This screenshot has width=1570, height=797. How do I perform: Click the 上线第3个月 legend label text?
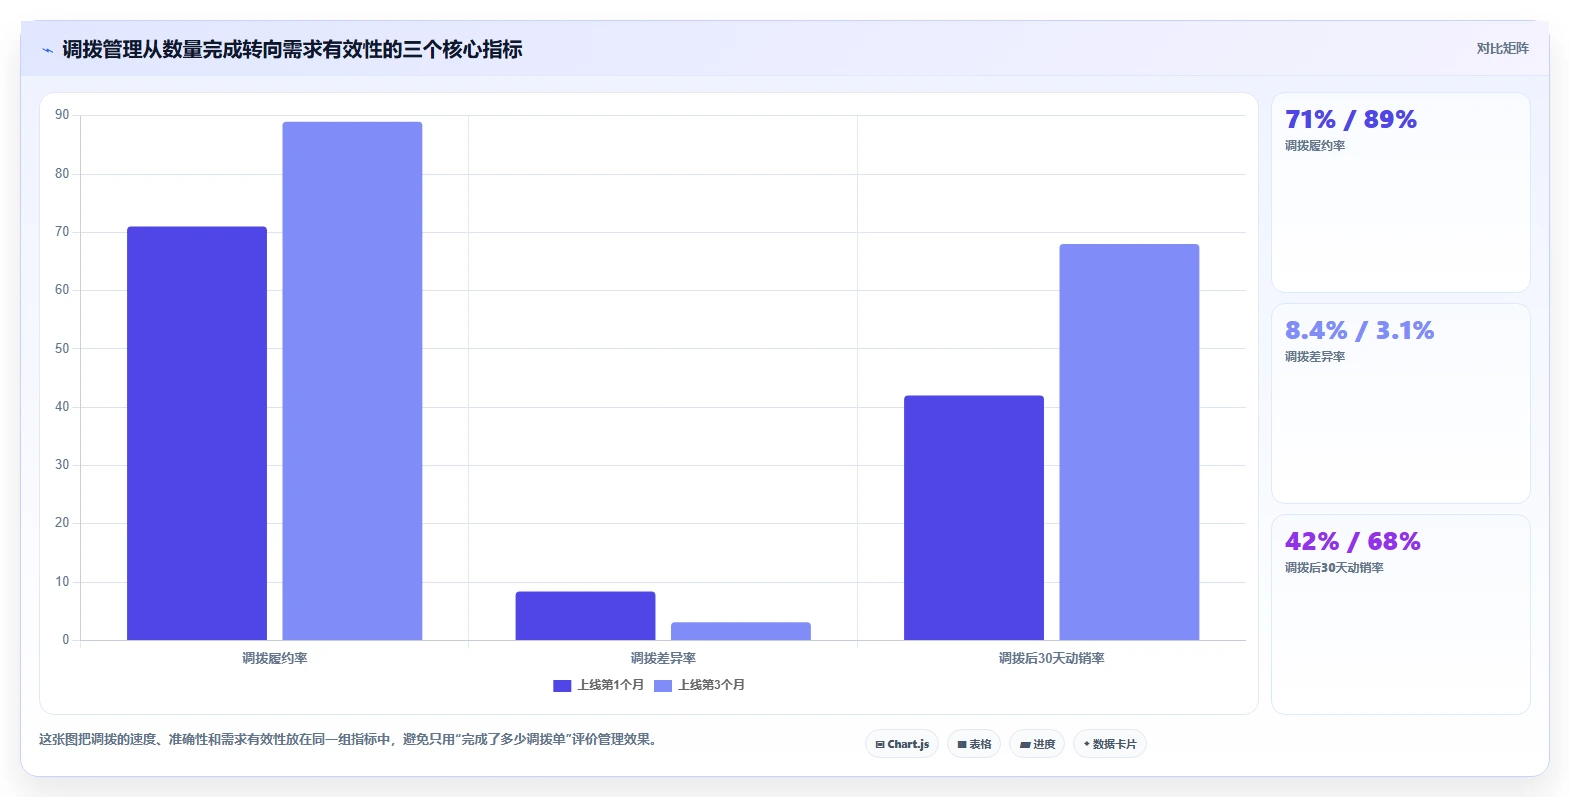point(711,685)
